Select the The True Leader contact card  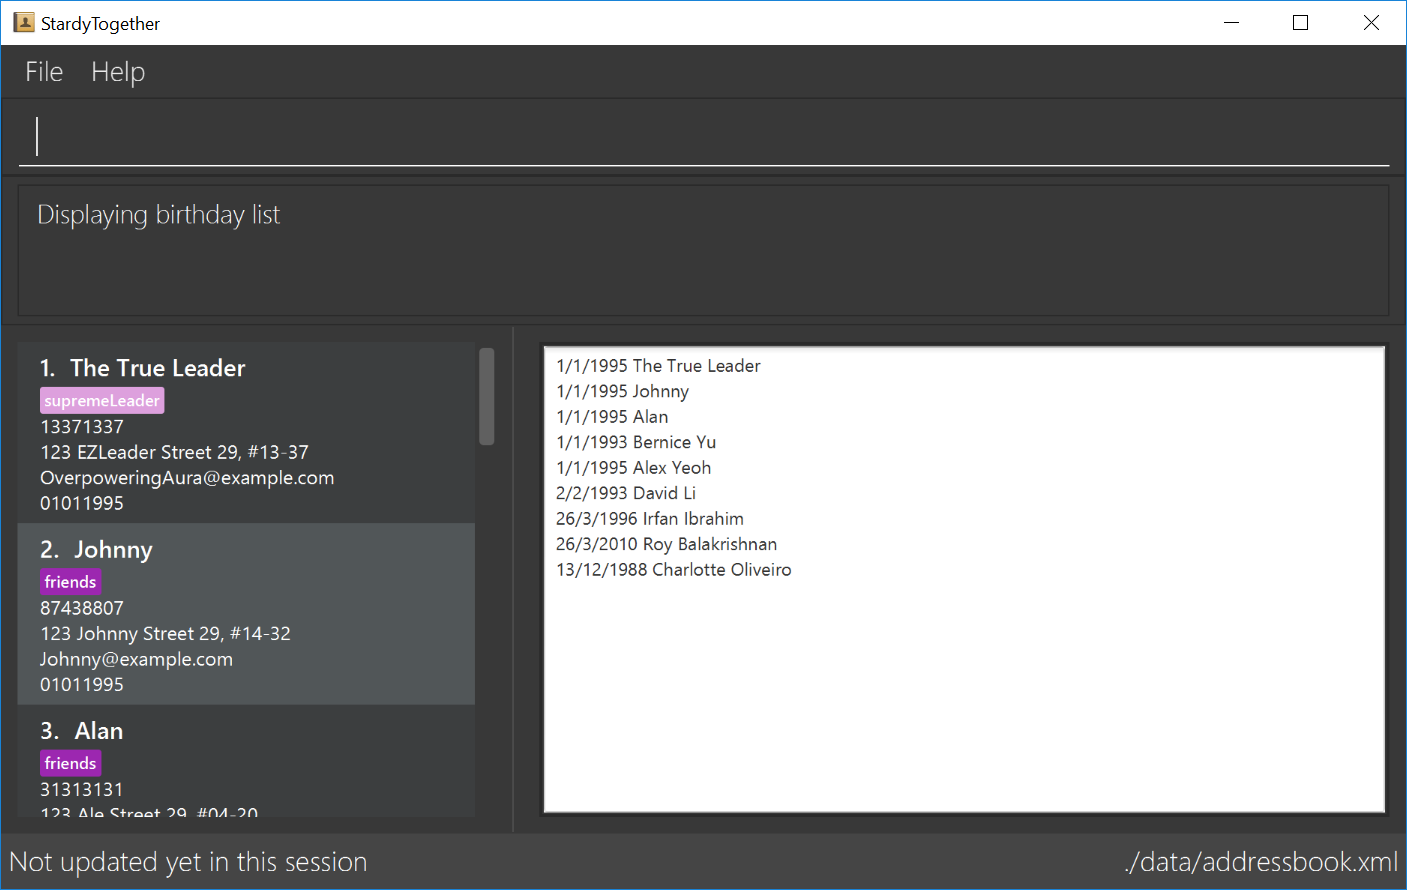pos(246,433)
